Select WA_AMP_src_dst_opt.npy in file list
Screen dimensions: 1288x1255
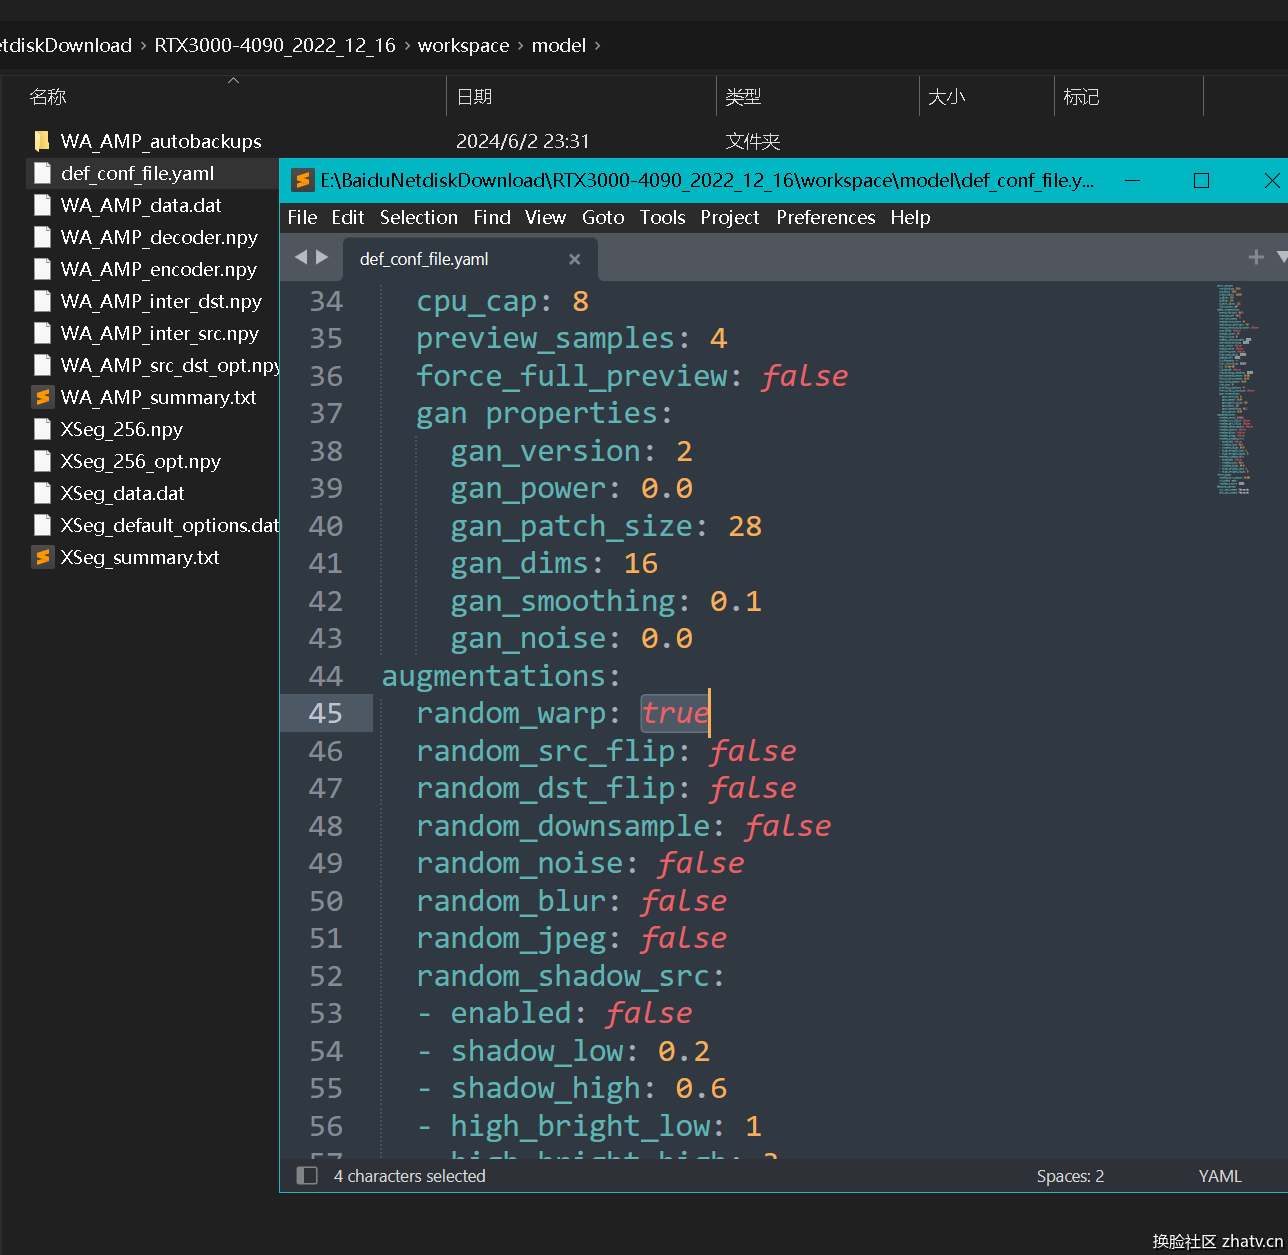(x=169, y=365)
